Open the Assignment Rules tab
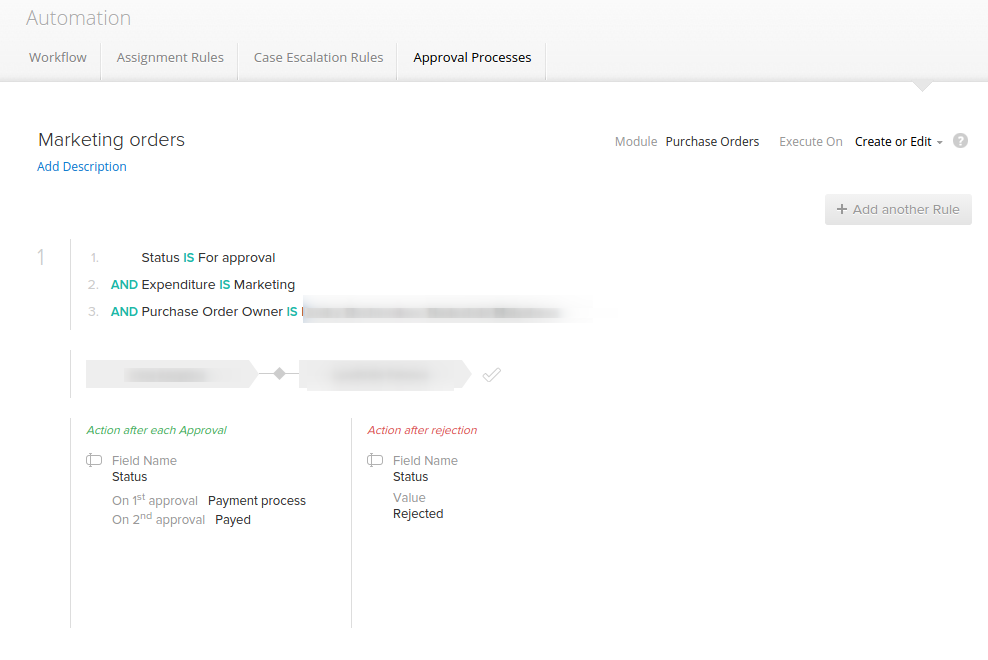988x660 pixels. [170, 57]
